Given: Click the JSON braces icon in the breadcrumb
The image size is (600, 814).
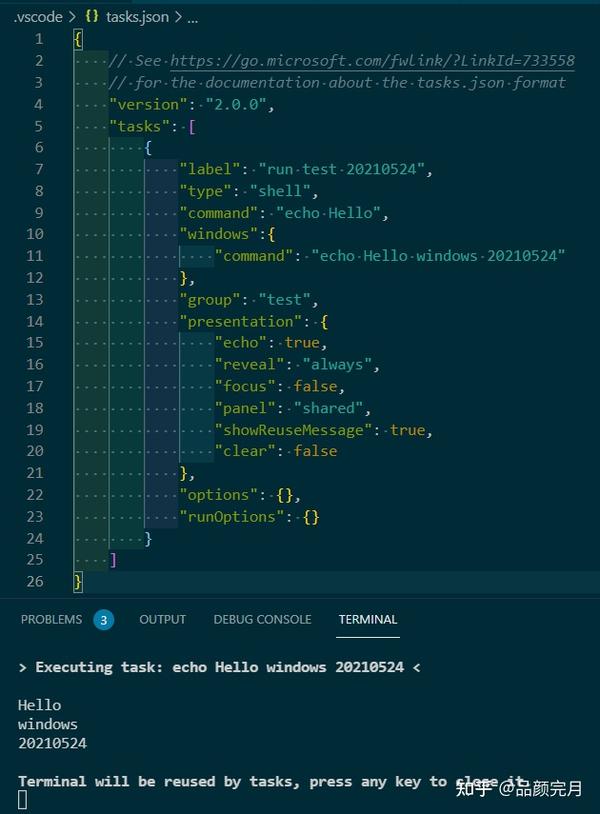Looking at the screenshot, I should tap(91, 16).
